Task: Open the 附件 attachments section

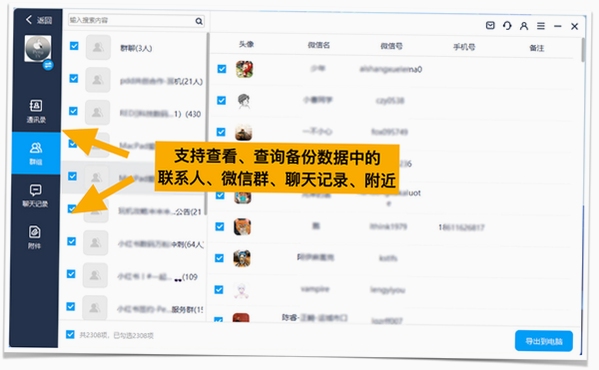Action: (34, 237)
